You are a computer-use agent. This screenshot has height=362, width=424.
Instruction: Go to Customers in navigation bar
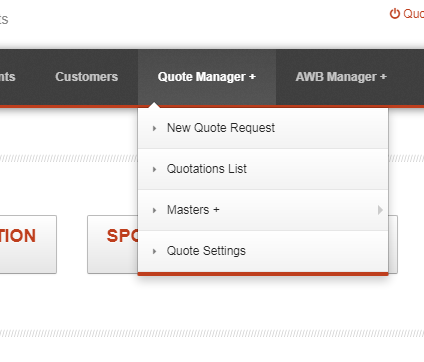point(87,77)
